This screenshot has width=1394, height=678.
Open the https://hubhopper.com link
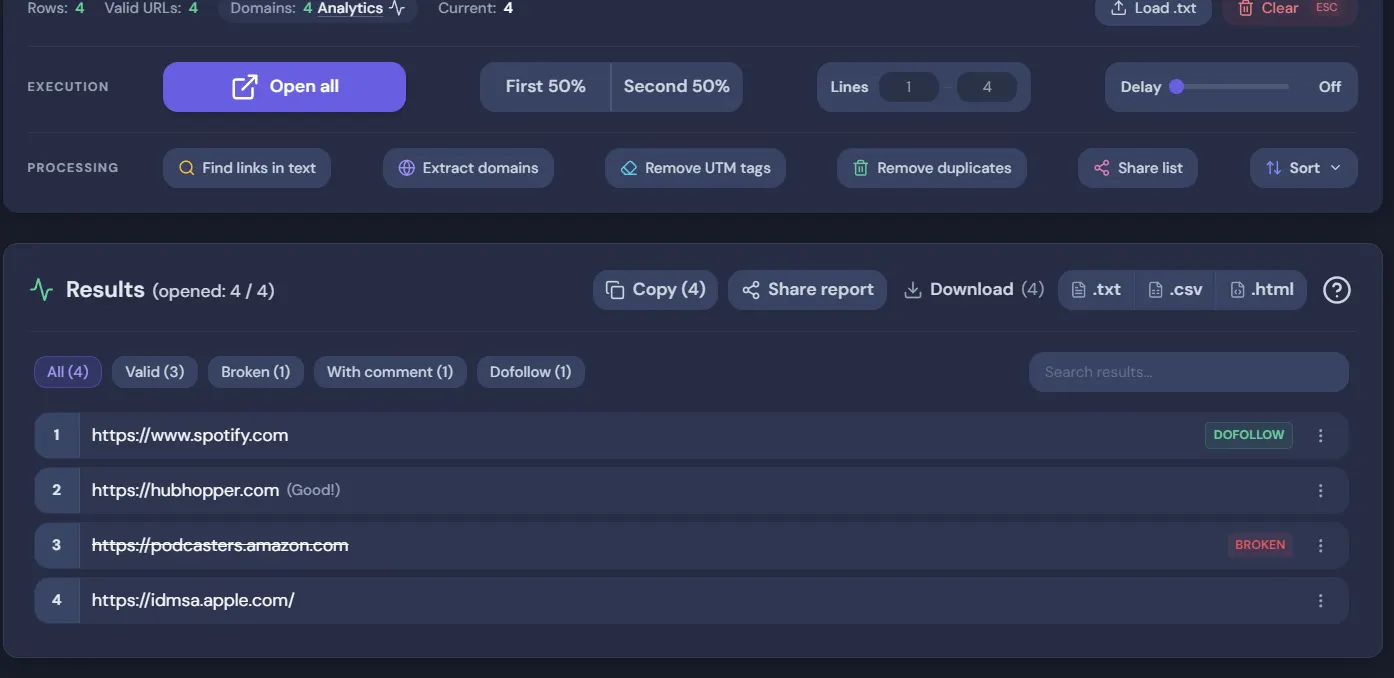(x=185, y=490)
